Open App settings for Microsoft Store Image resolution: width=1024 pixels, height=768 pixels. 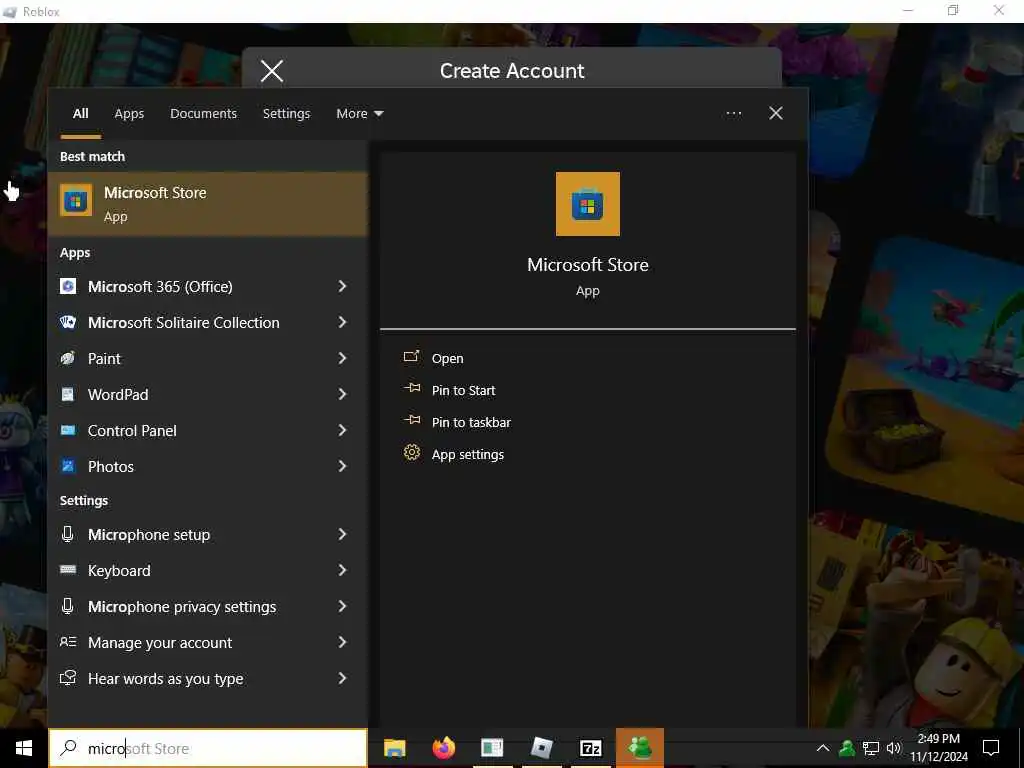468,455
